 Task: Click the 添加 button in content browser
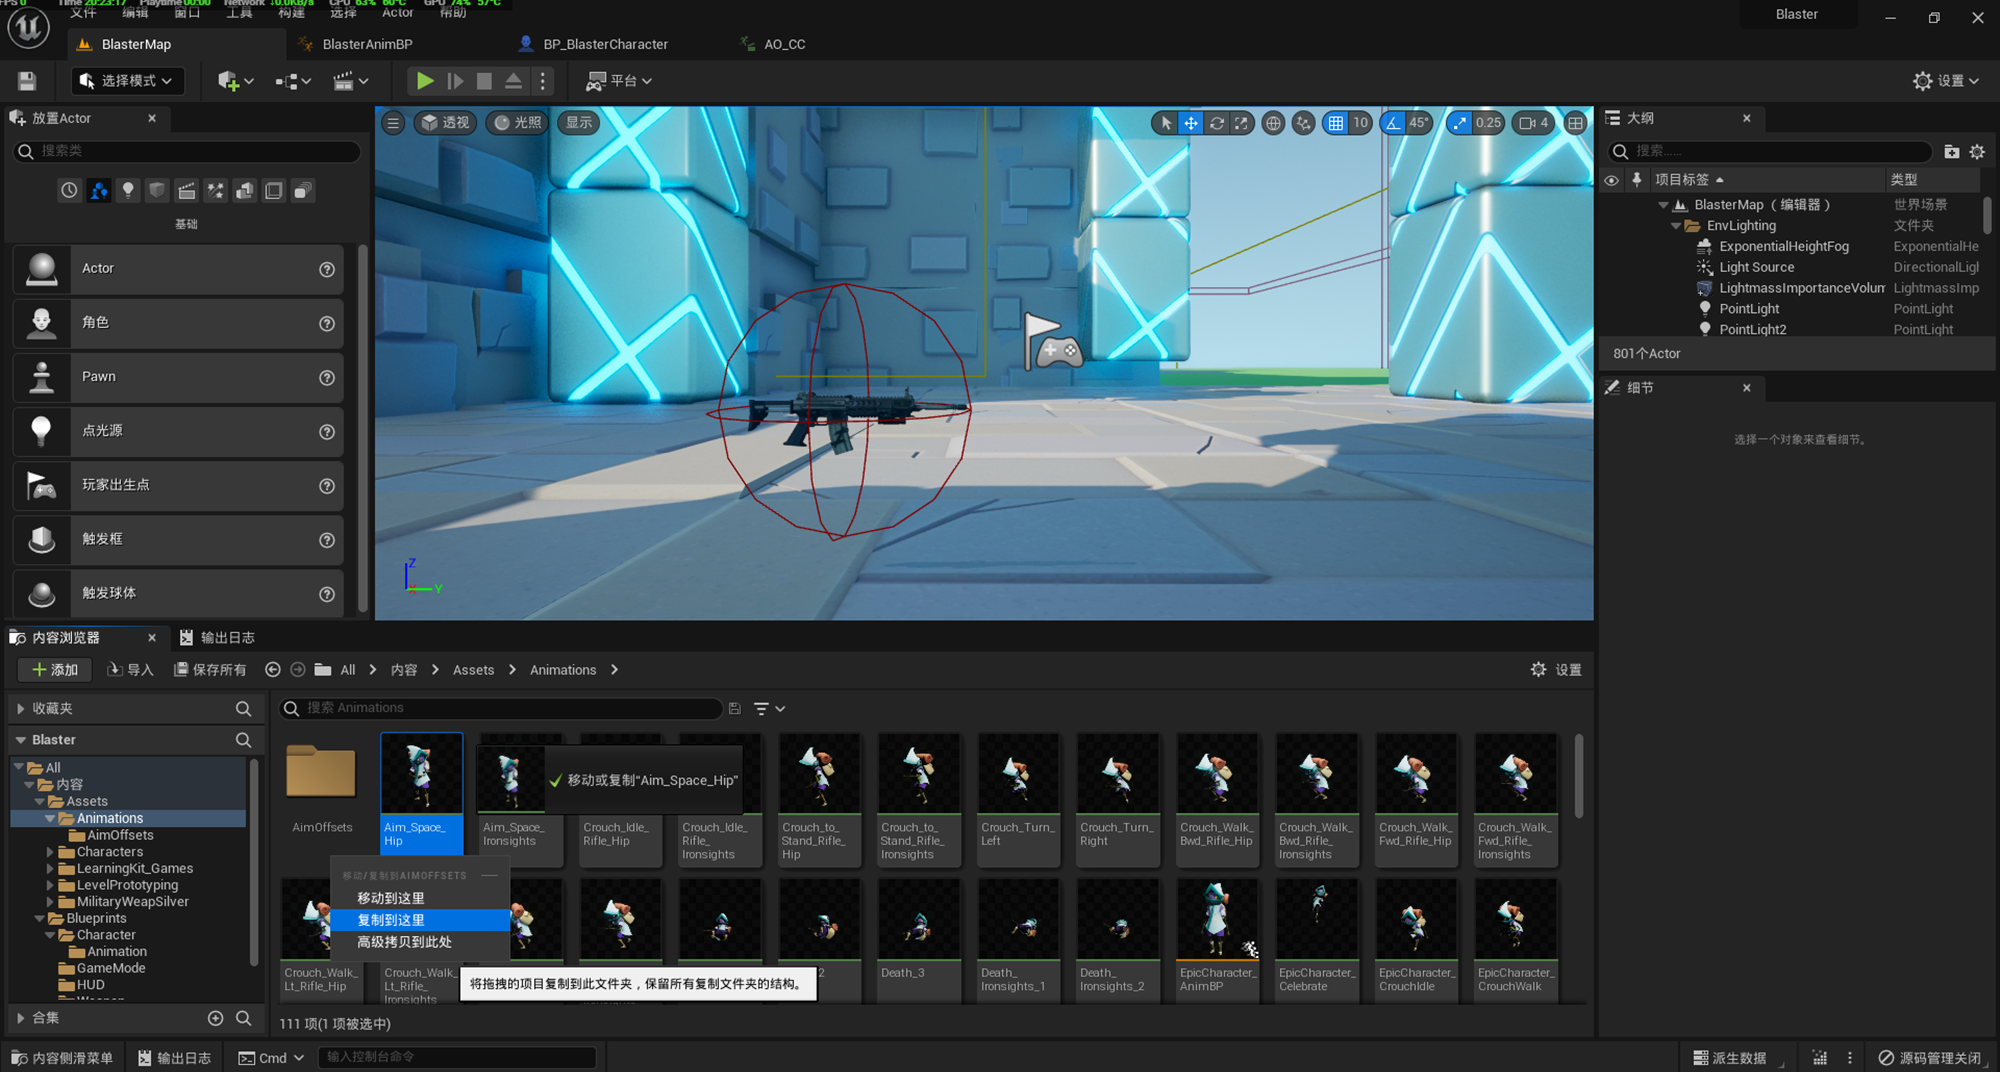click(x=55, y=670)
